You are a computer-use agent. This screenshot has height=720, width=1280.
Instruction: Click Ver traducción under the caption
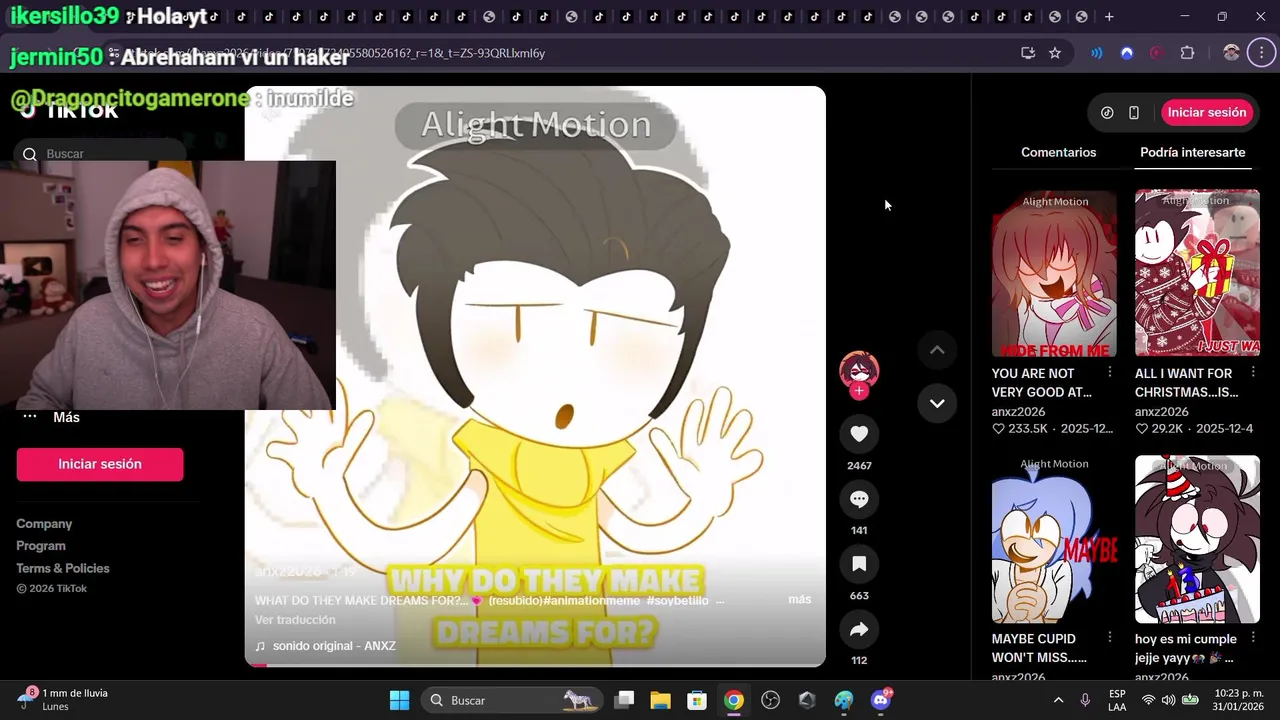point(295,620)
